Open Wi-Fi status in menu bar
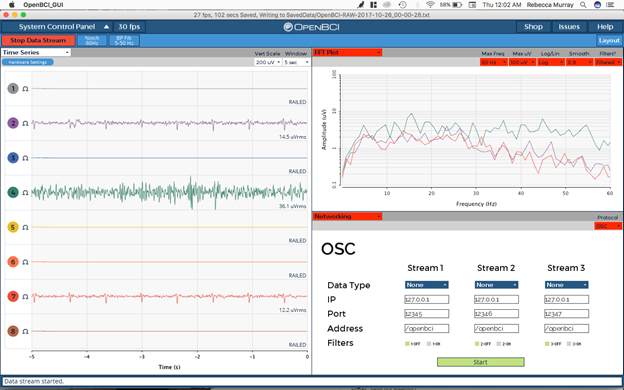 [x=430, y=5]
